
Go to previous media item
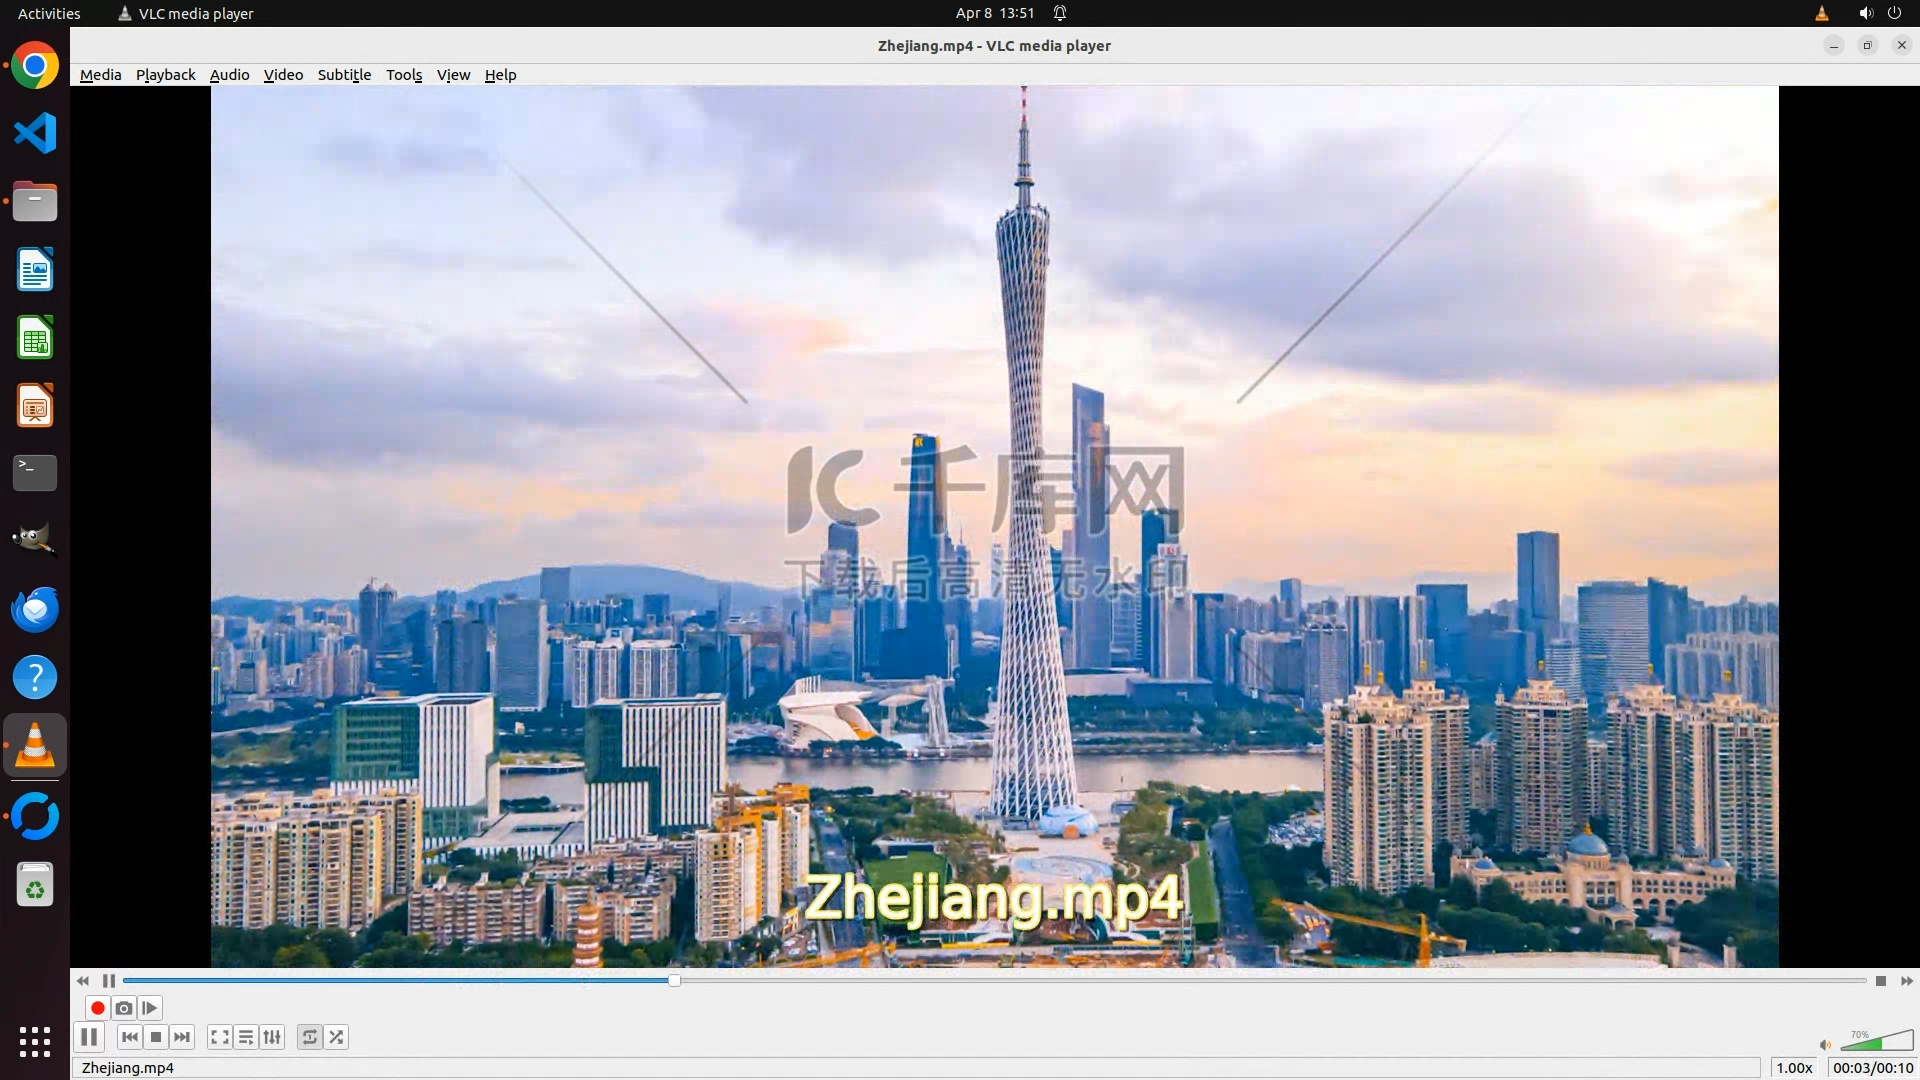point(130,1037)
